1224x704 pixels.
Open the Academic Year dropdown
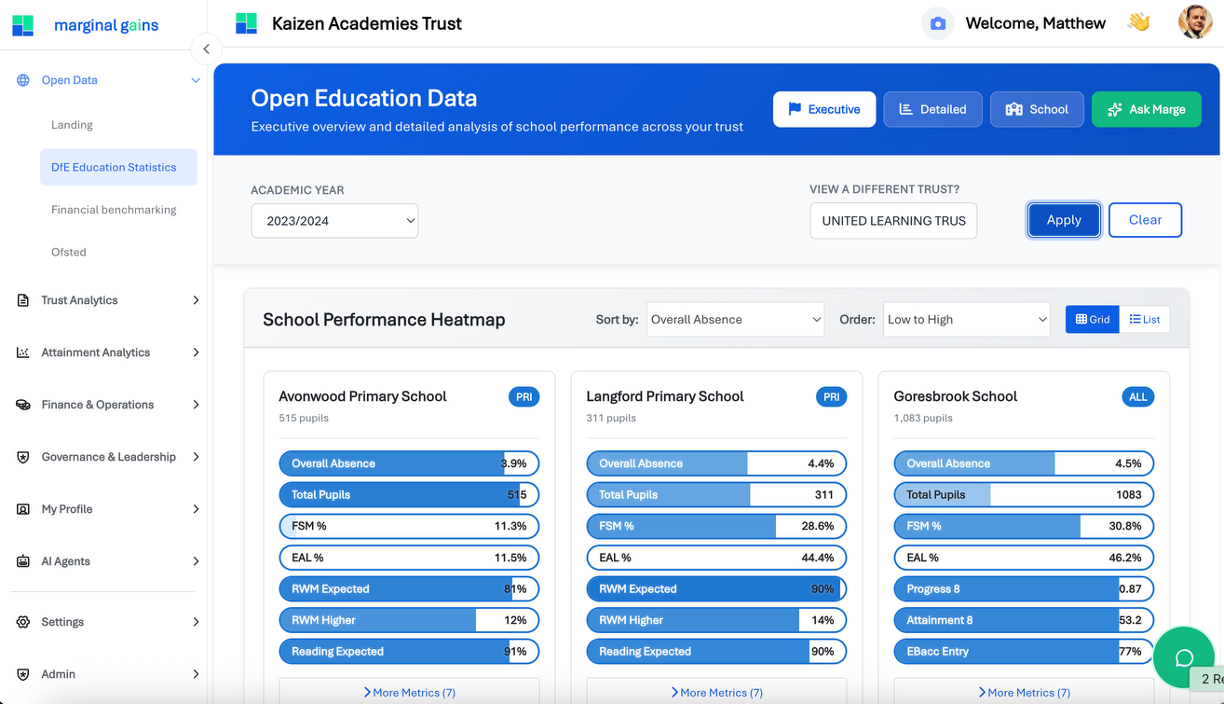click(x=334, y=220)
